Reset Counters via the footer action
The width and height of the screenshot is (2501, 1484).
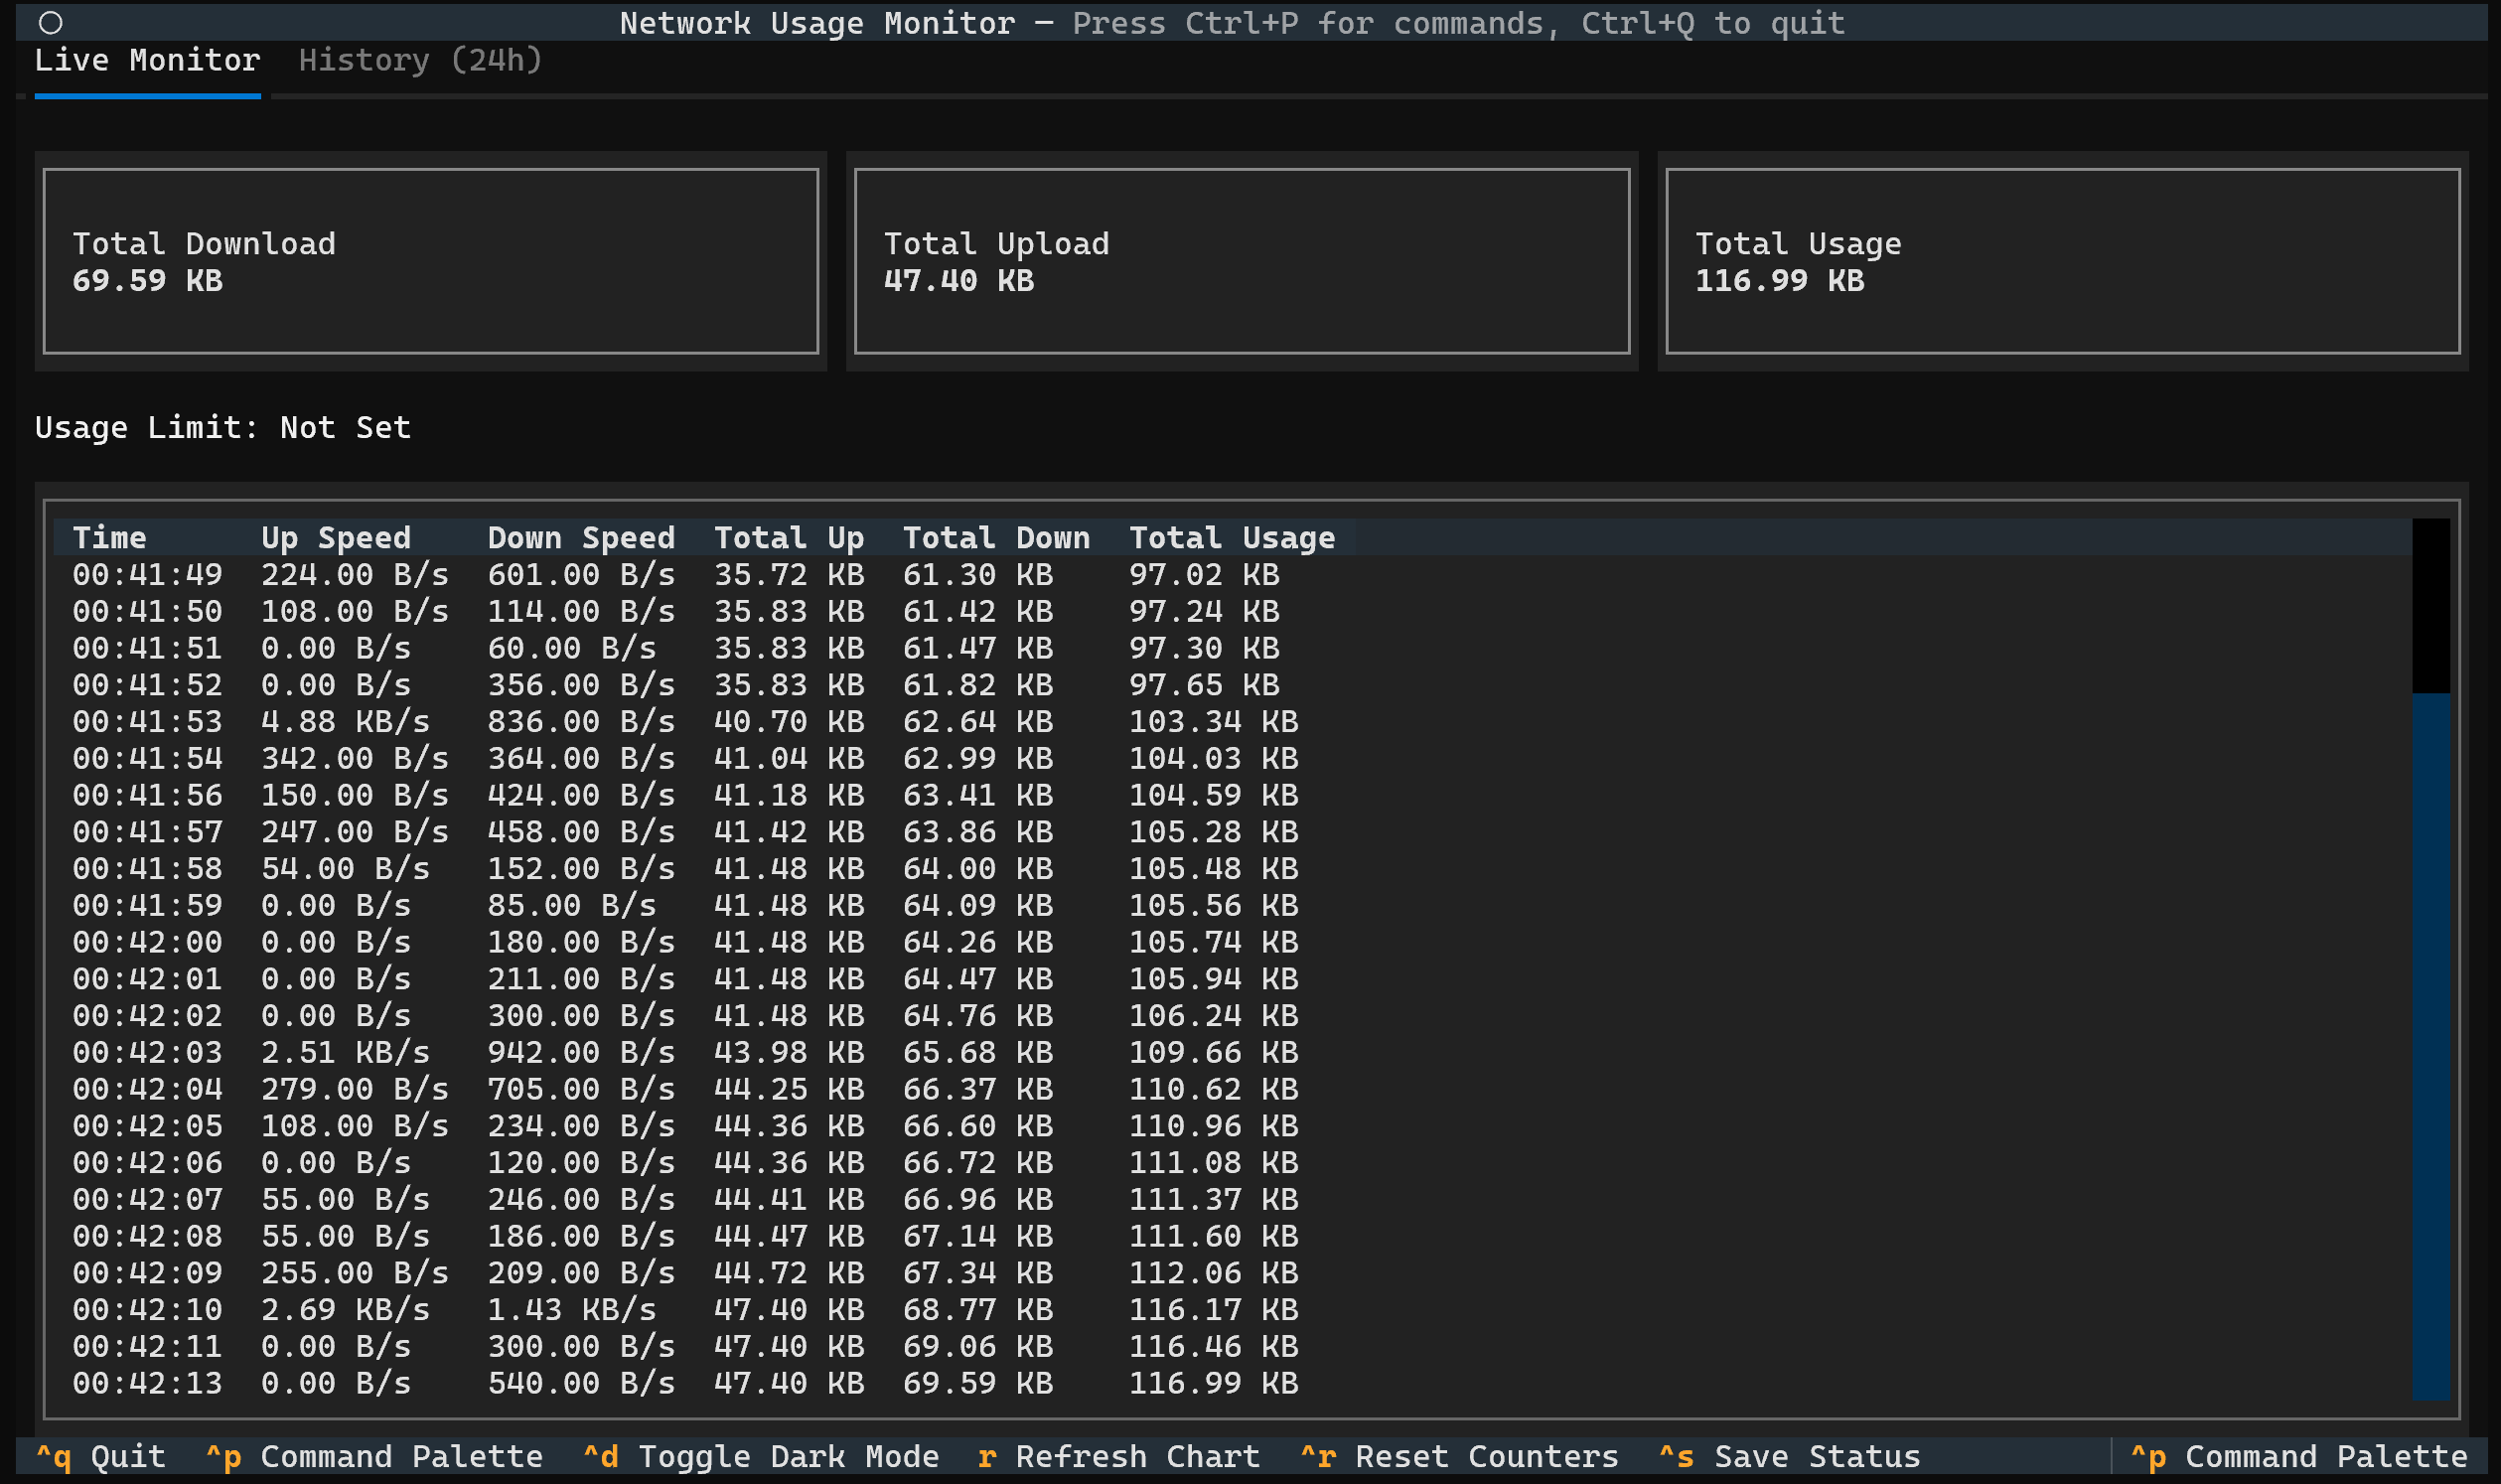pyautogui.click(x=1460, y=1457)
